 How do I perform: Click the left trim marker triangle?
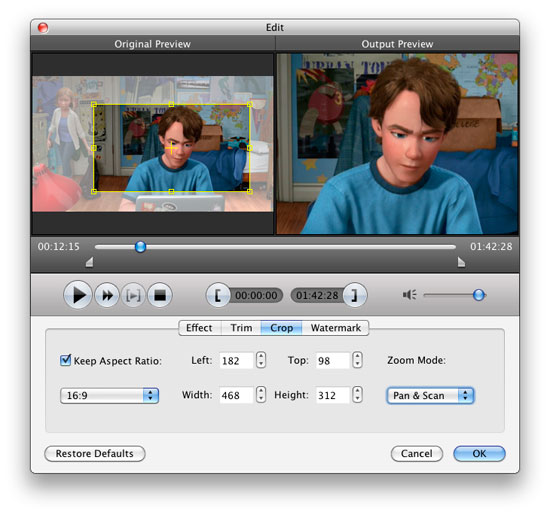(90, 262)
